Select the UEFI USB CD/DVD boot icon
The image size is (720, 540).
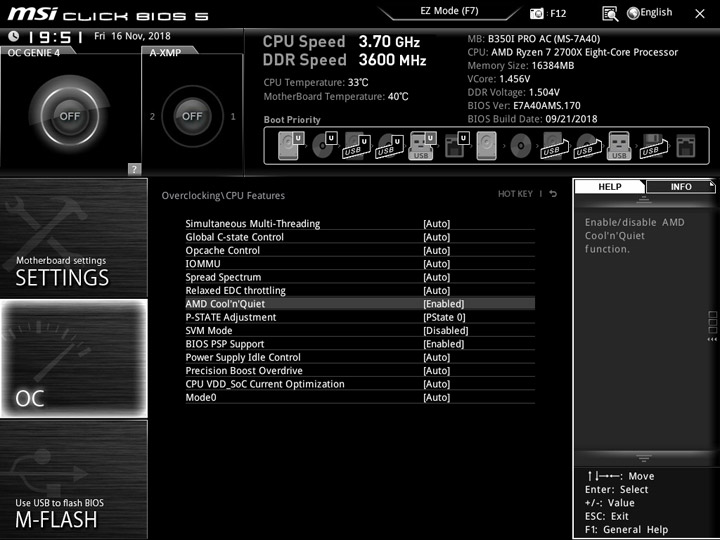click(390, 146)
